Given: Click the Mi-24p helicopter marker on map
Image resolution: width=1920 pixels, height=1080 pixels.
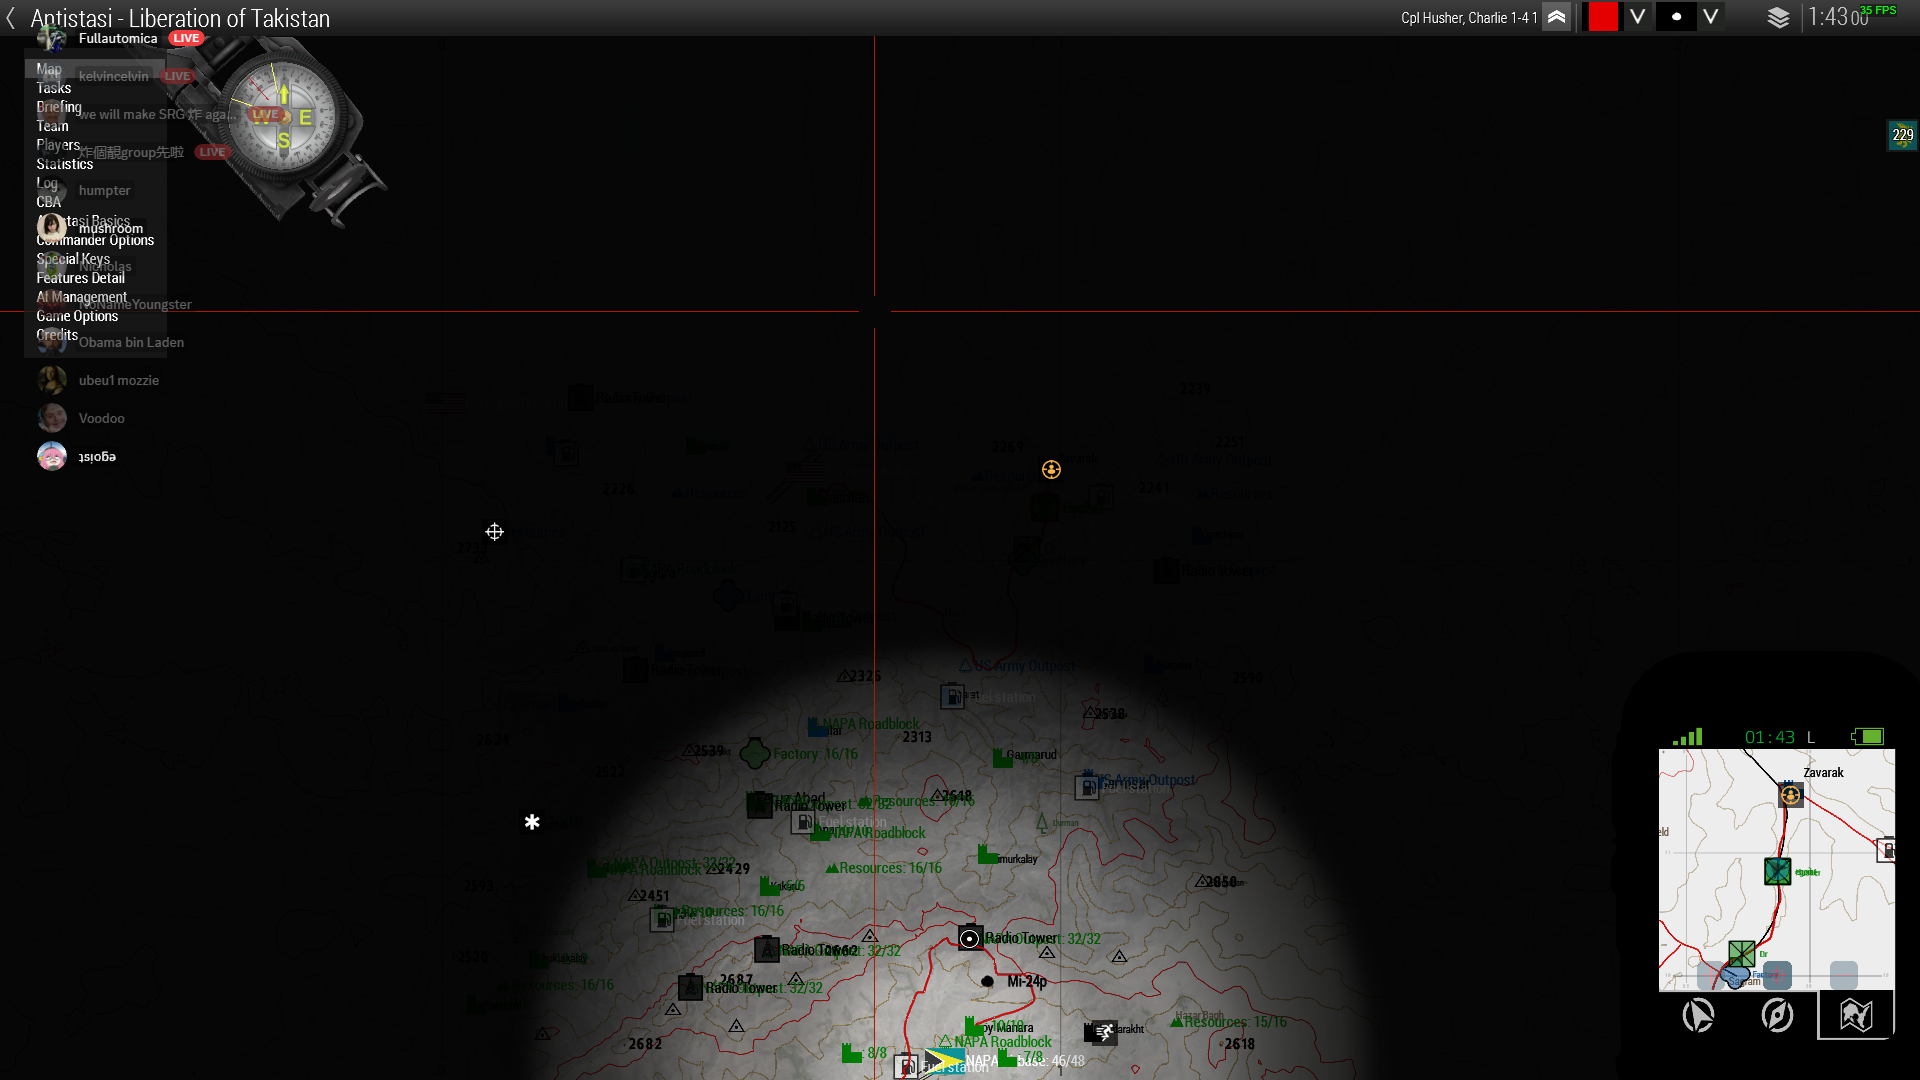Looking at the screenshot, I should click(986, 981).
